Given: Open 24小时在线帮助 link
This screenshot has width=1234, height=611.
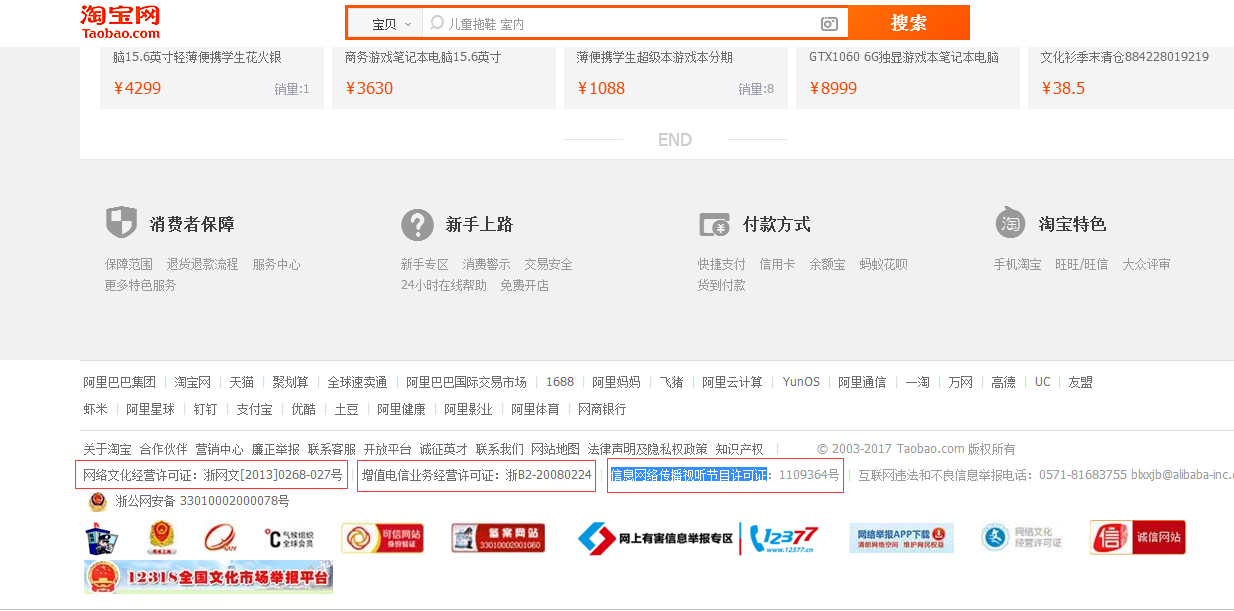Looking at the screenshot, I should (444, 286).
